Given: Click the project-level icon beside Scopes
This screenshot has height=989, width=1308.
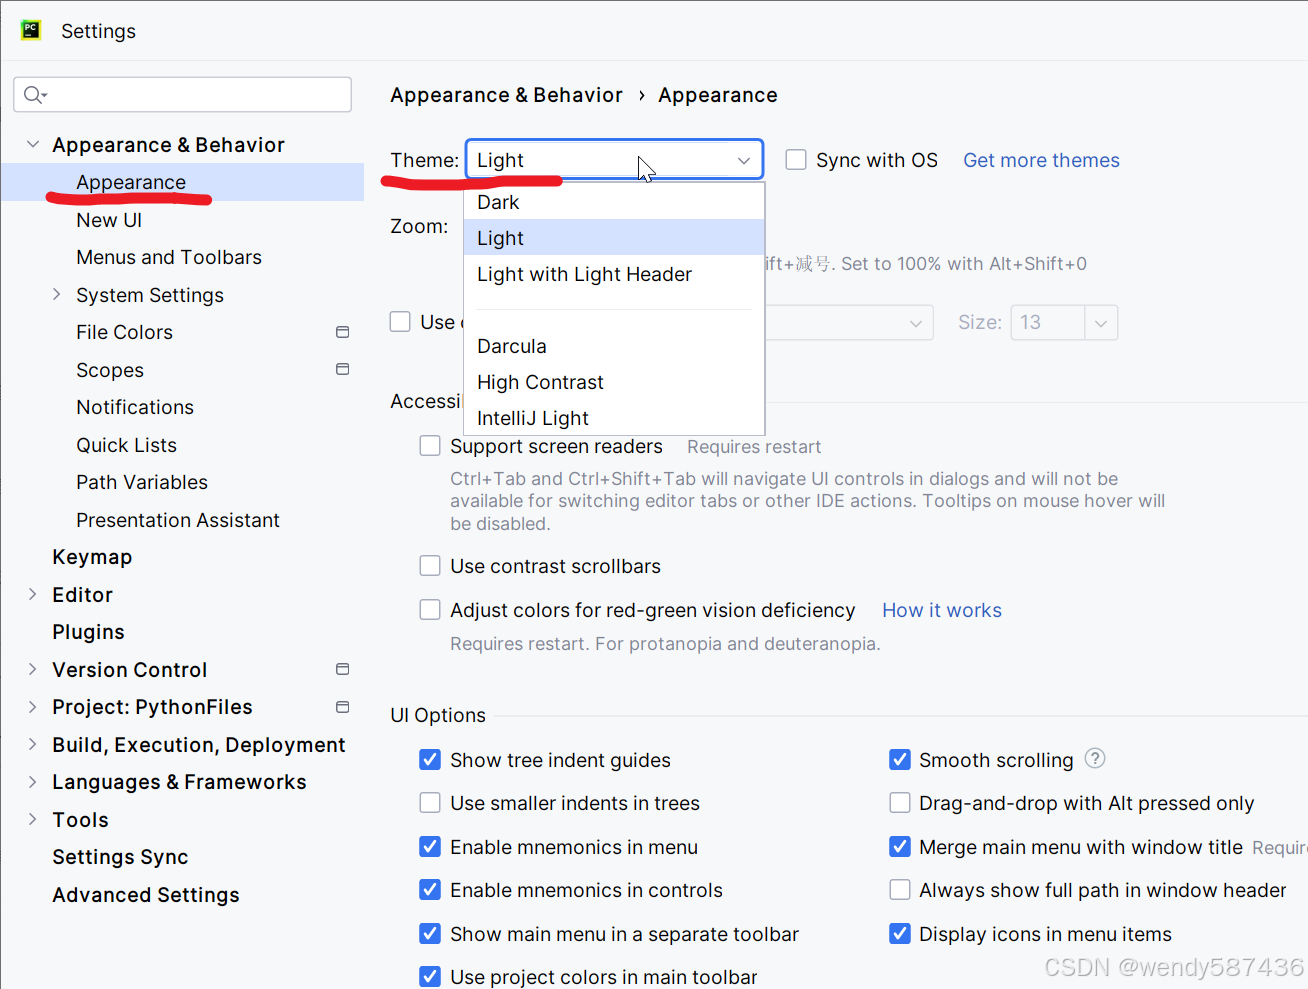Looking at the screenshot, I should 343,369.
